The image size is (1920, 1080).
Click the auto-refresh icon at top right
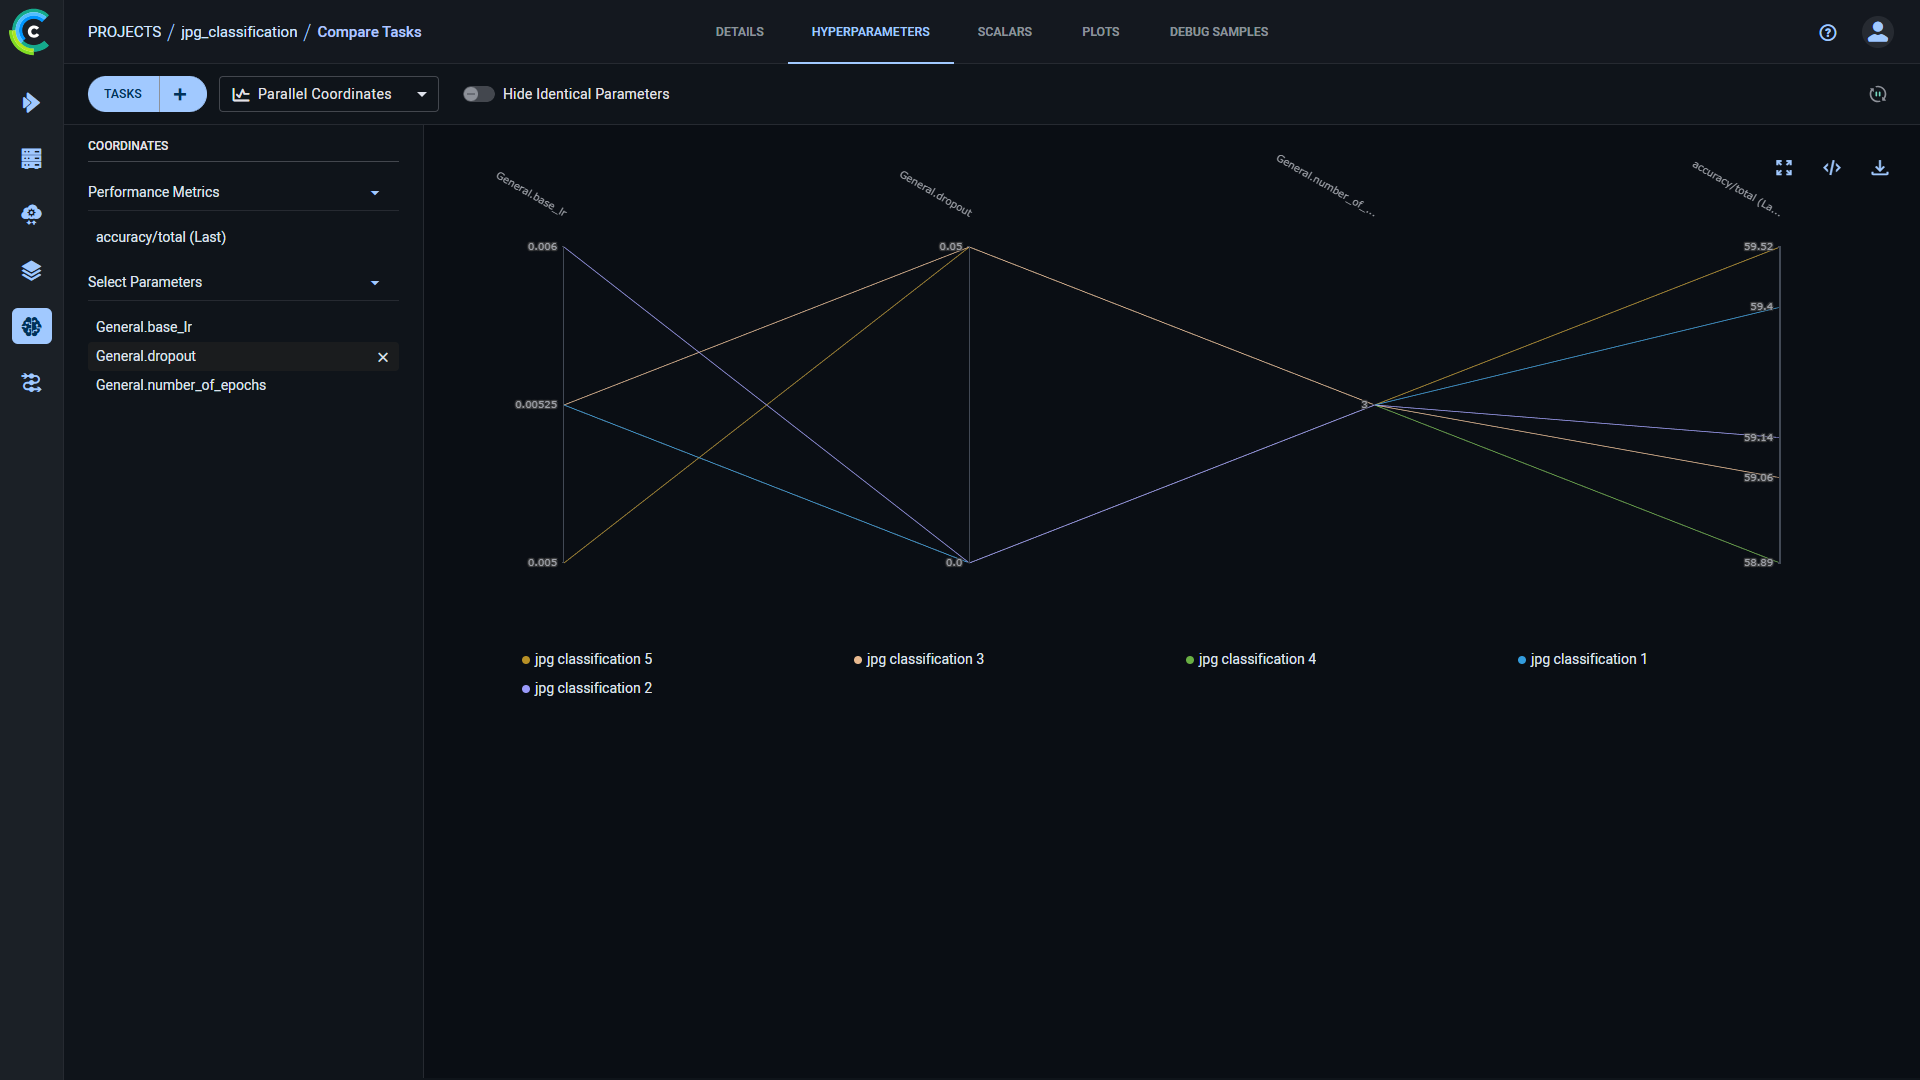point(1877,94)
